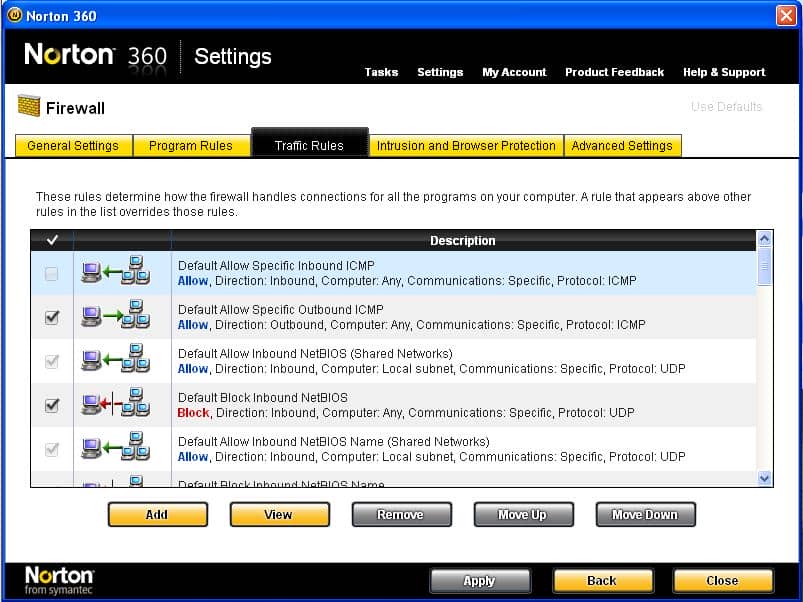
Task: Open My Account in the header
Action: pos(514,72)
